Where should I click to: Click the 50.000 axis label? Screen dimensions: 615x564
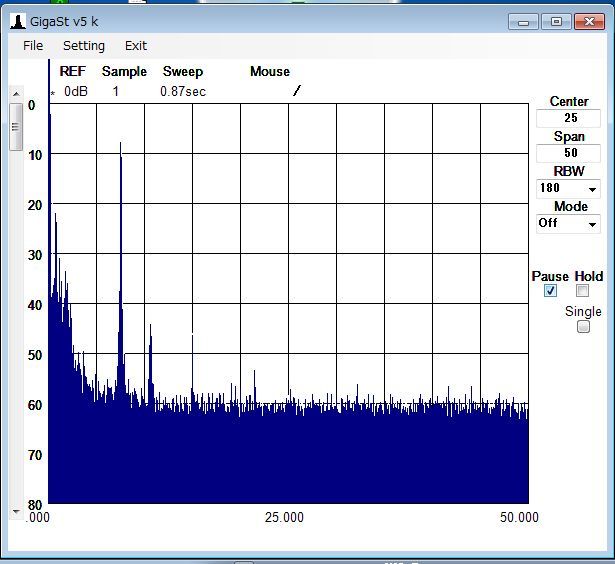click(x=519, y=517)
